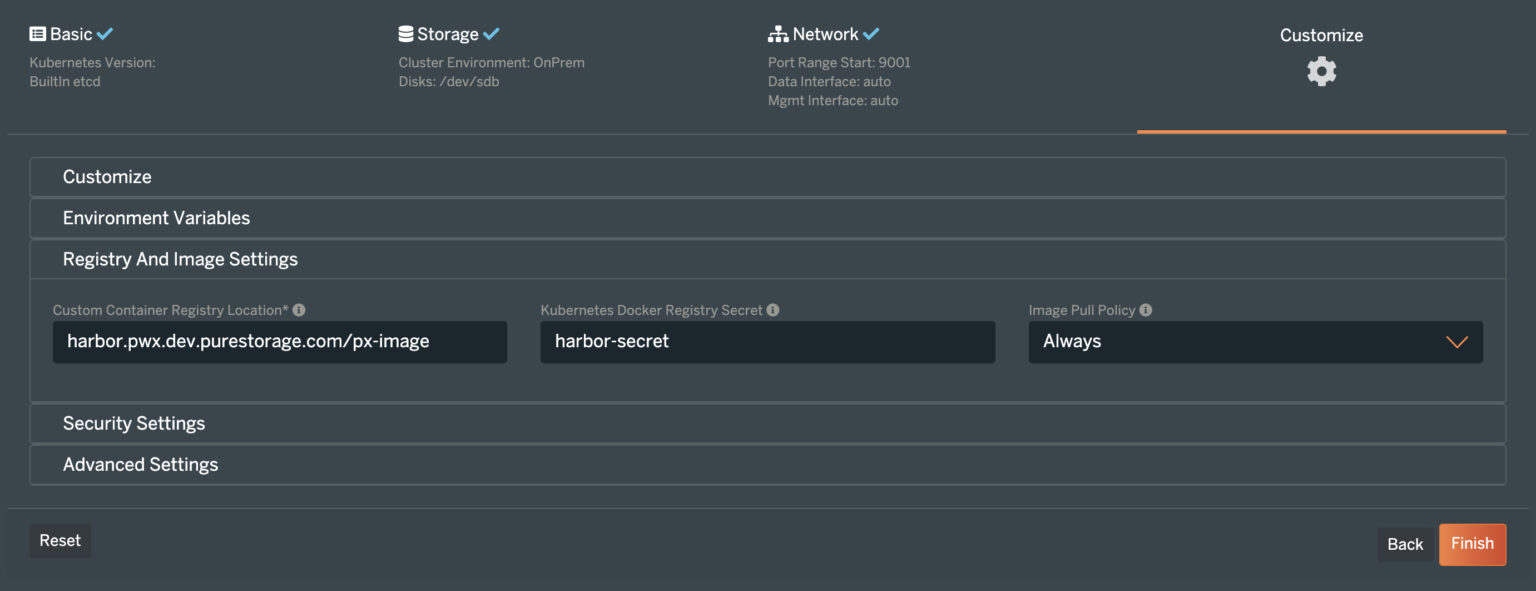Click info icon beside Kubernetes Docker Registry Secret
The width and height of the screenshot is (1536, 591).
[x=773, y=310]
